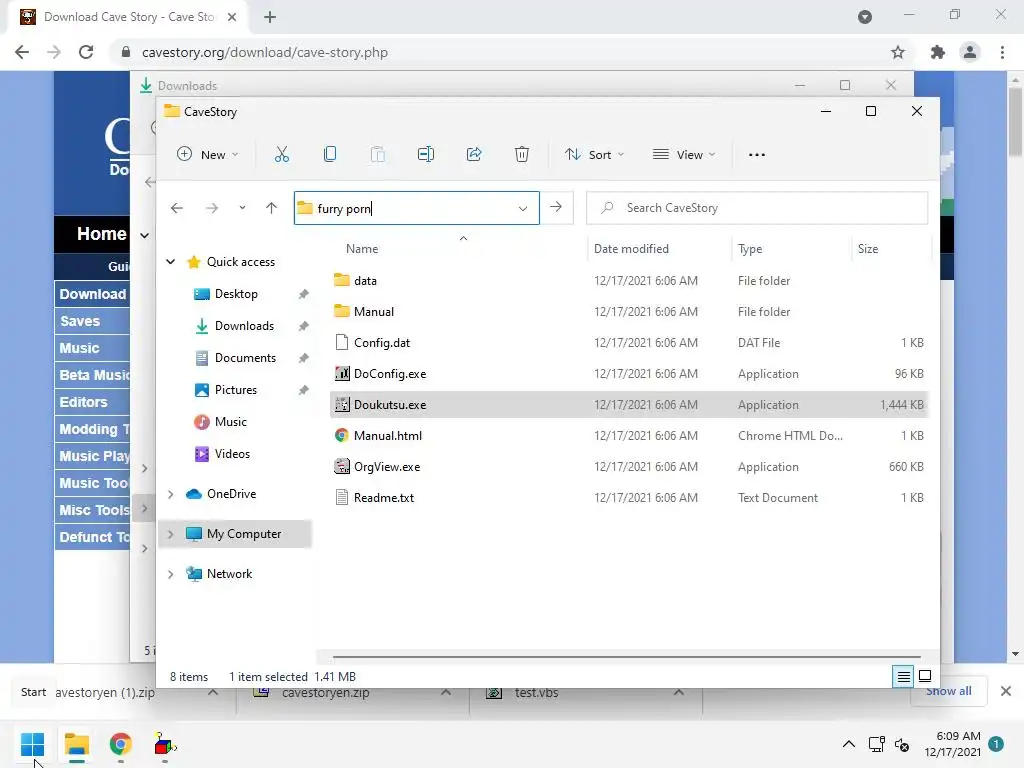The width and height of the screenshot is (1024, 768).
Task: Select Desktop in Quick access
Action: click(x=236, y=294)
